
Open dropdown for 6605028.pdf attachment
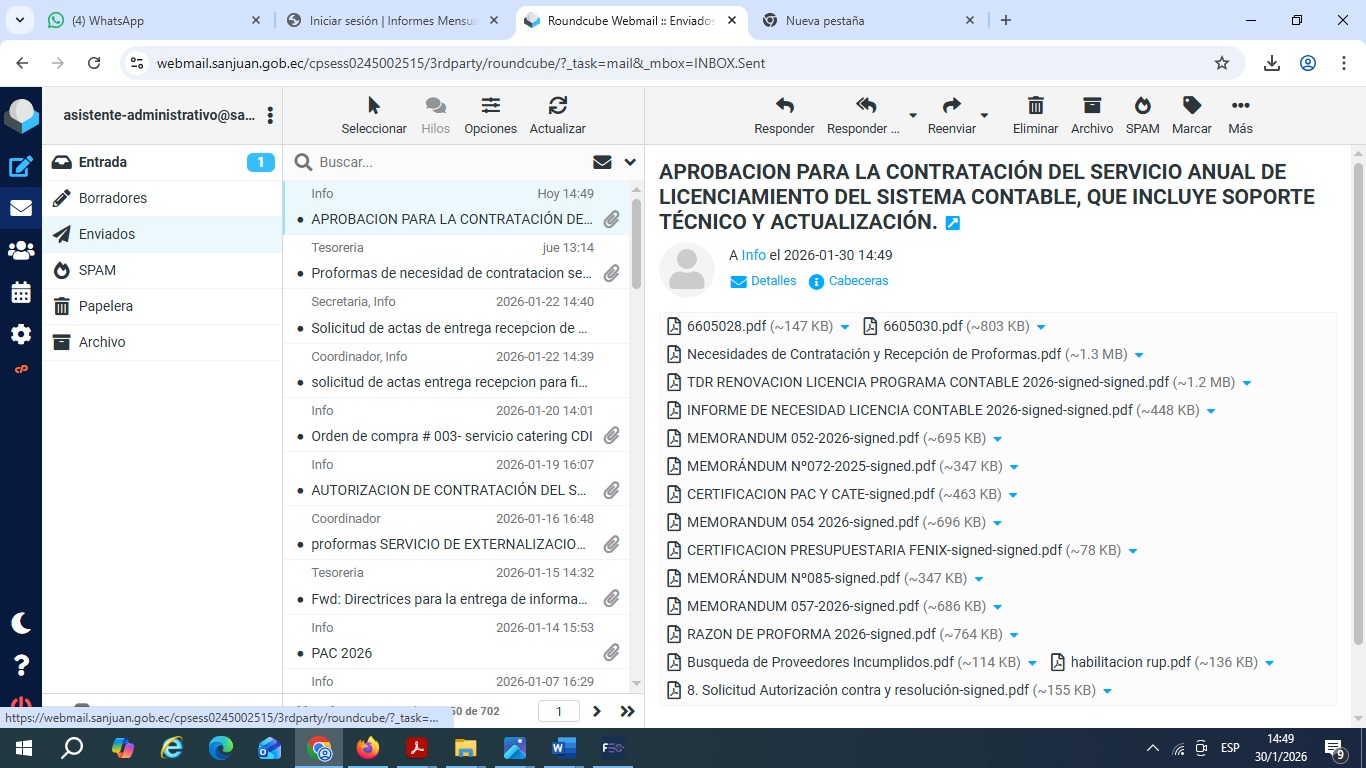[845, 327]
